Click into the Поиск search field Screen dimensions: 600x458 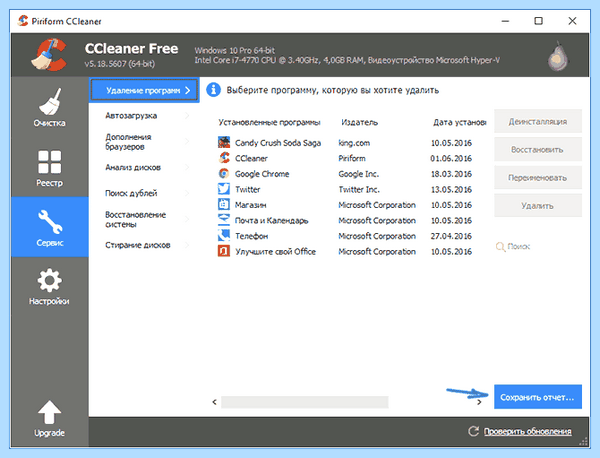pyautogui.click(x=538, y=247)
